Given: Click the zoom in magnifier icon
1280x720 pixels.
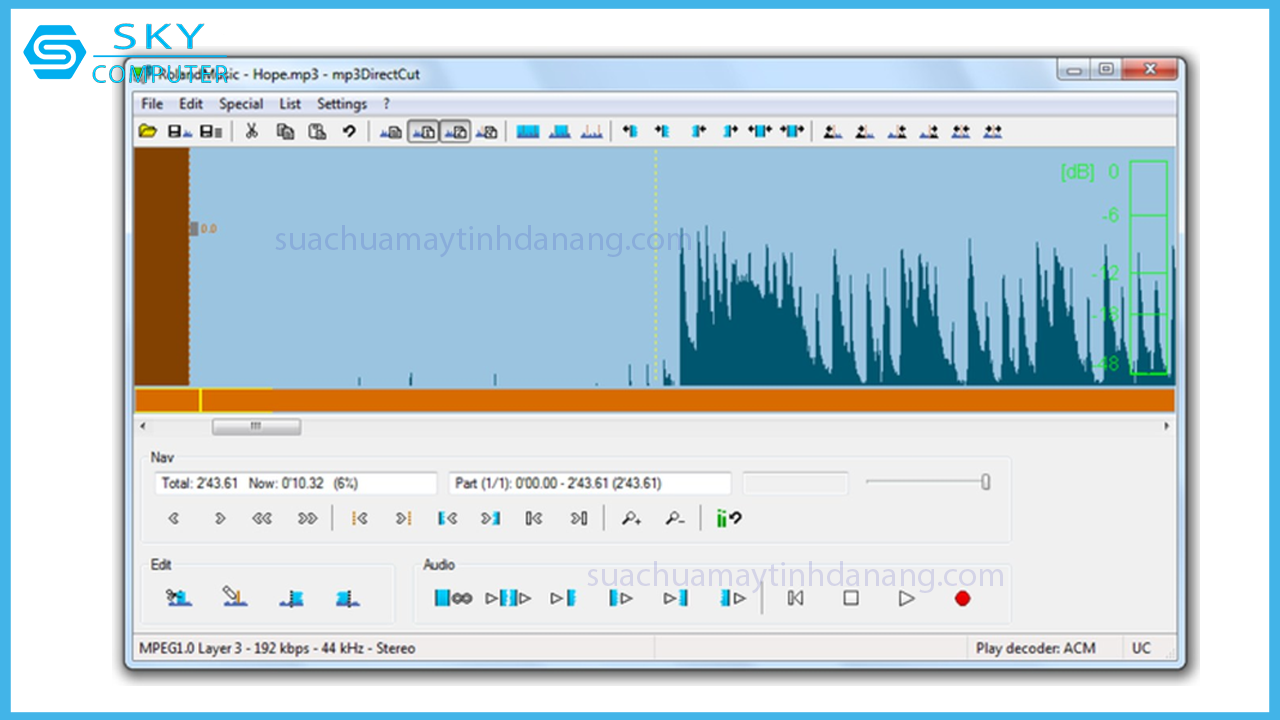Looking at the screenshot, I should [631, 518].
